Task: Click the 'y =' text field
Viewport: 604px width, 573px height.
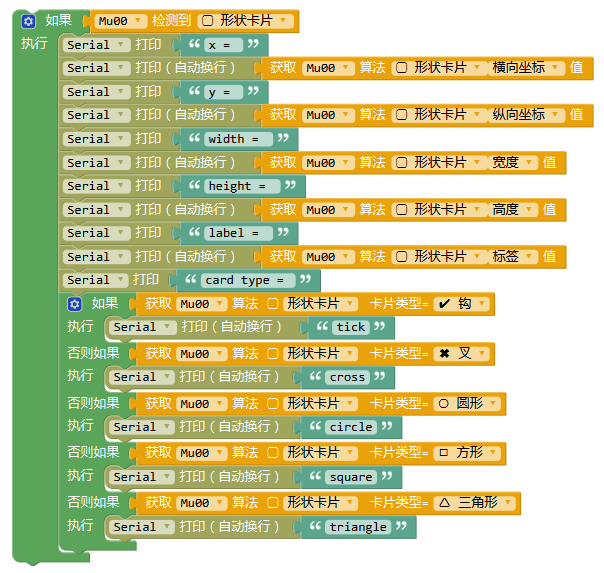Action: (223, 92)
